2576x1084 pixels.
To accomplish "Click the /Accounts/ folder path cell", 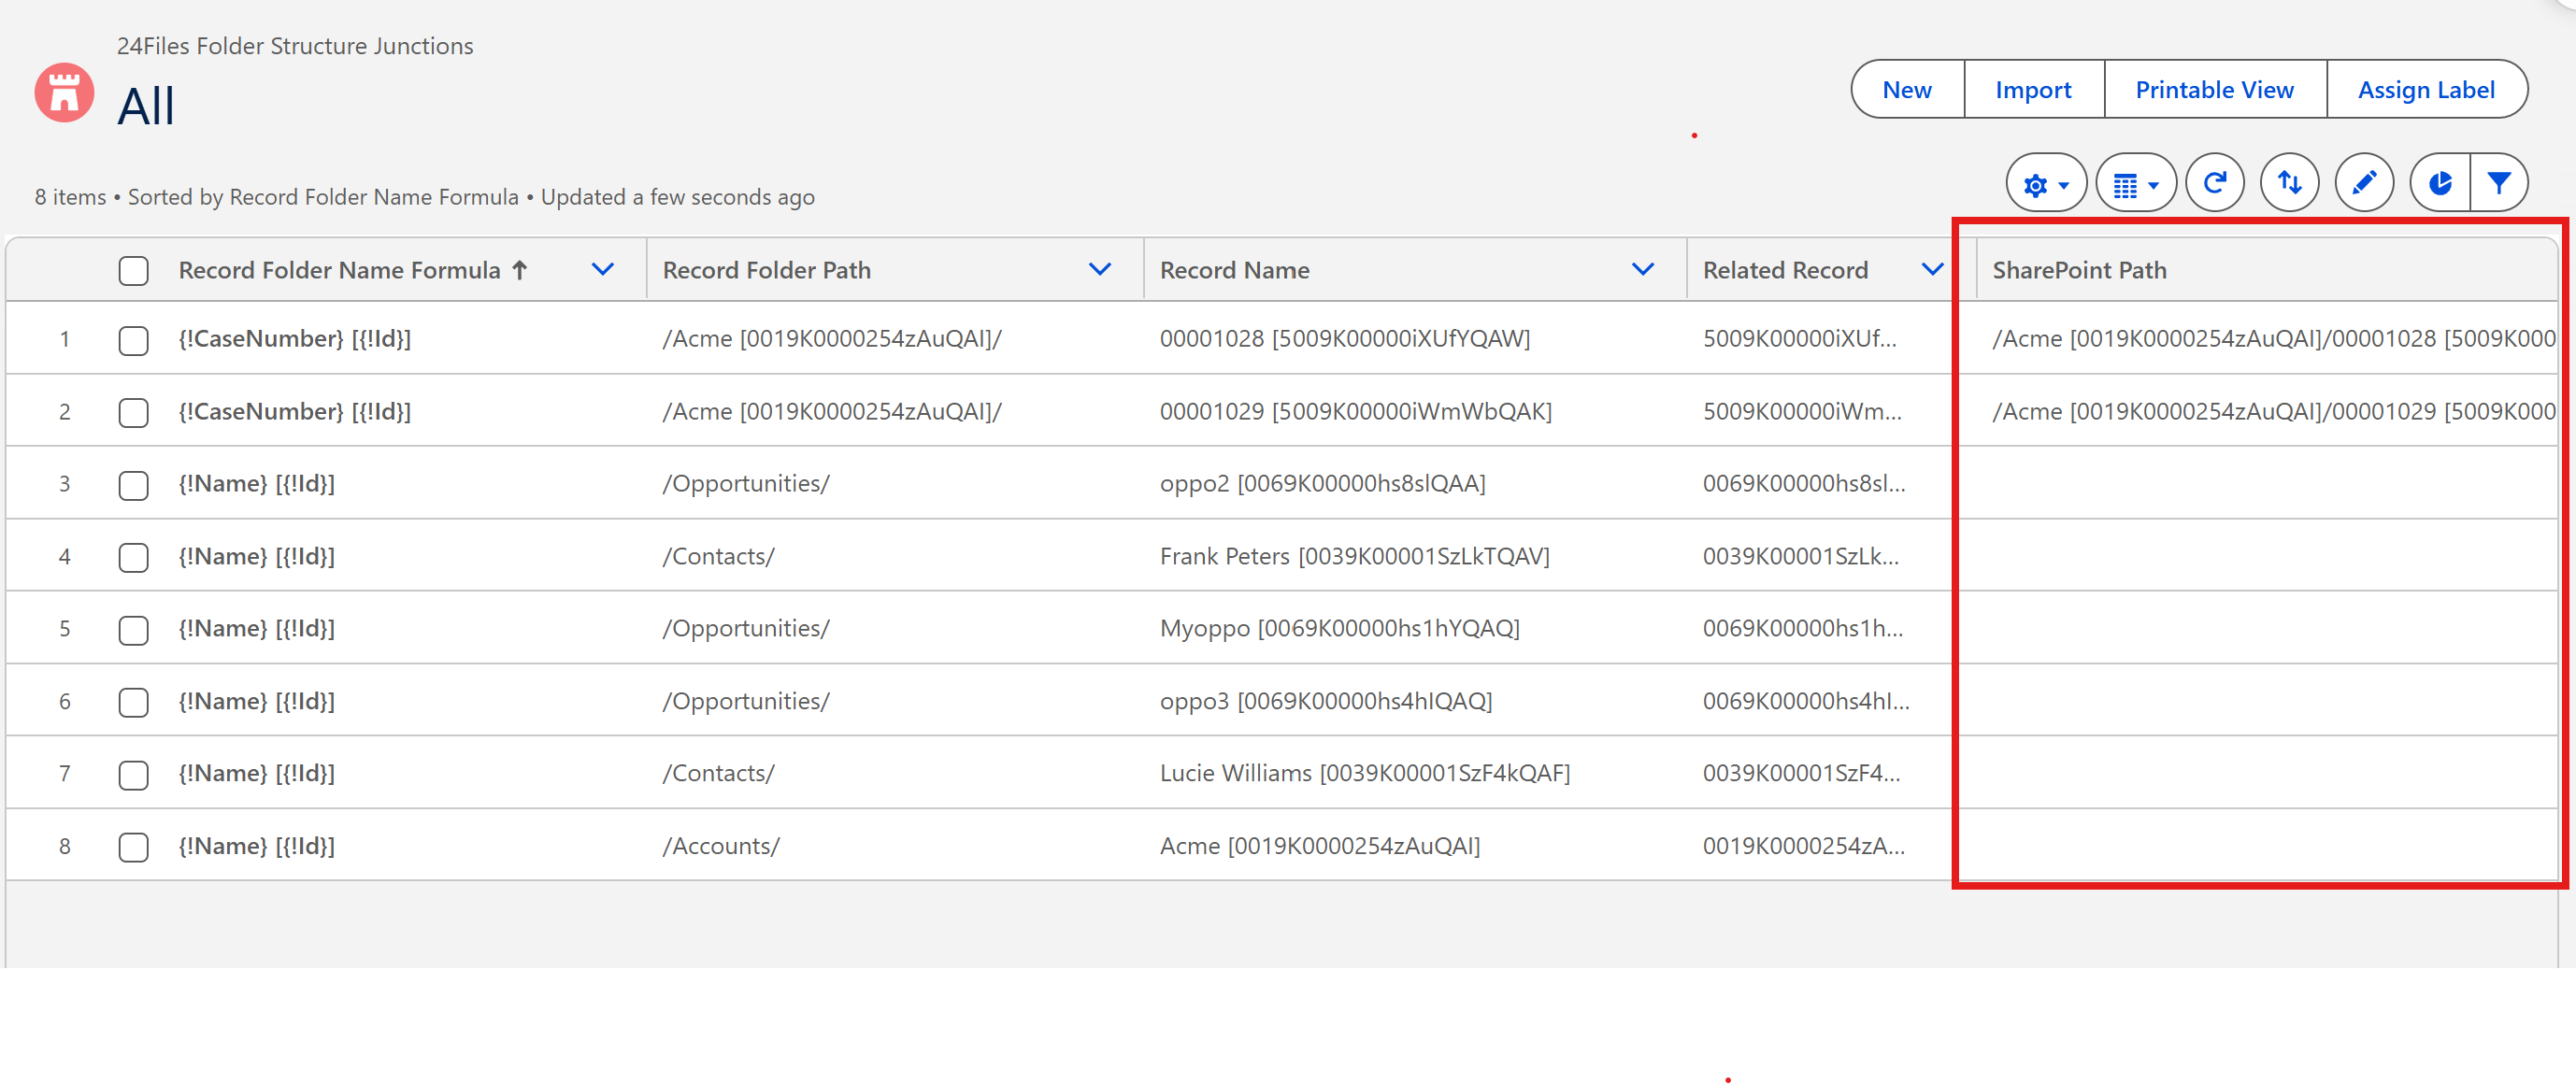I will tap(720, 847).
